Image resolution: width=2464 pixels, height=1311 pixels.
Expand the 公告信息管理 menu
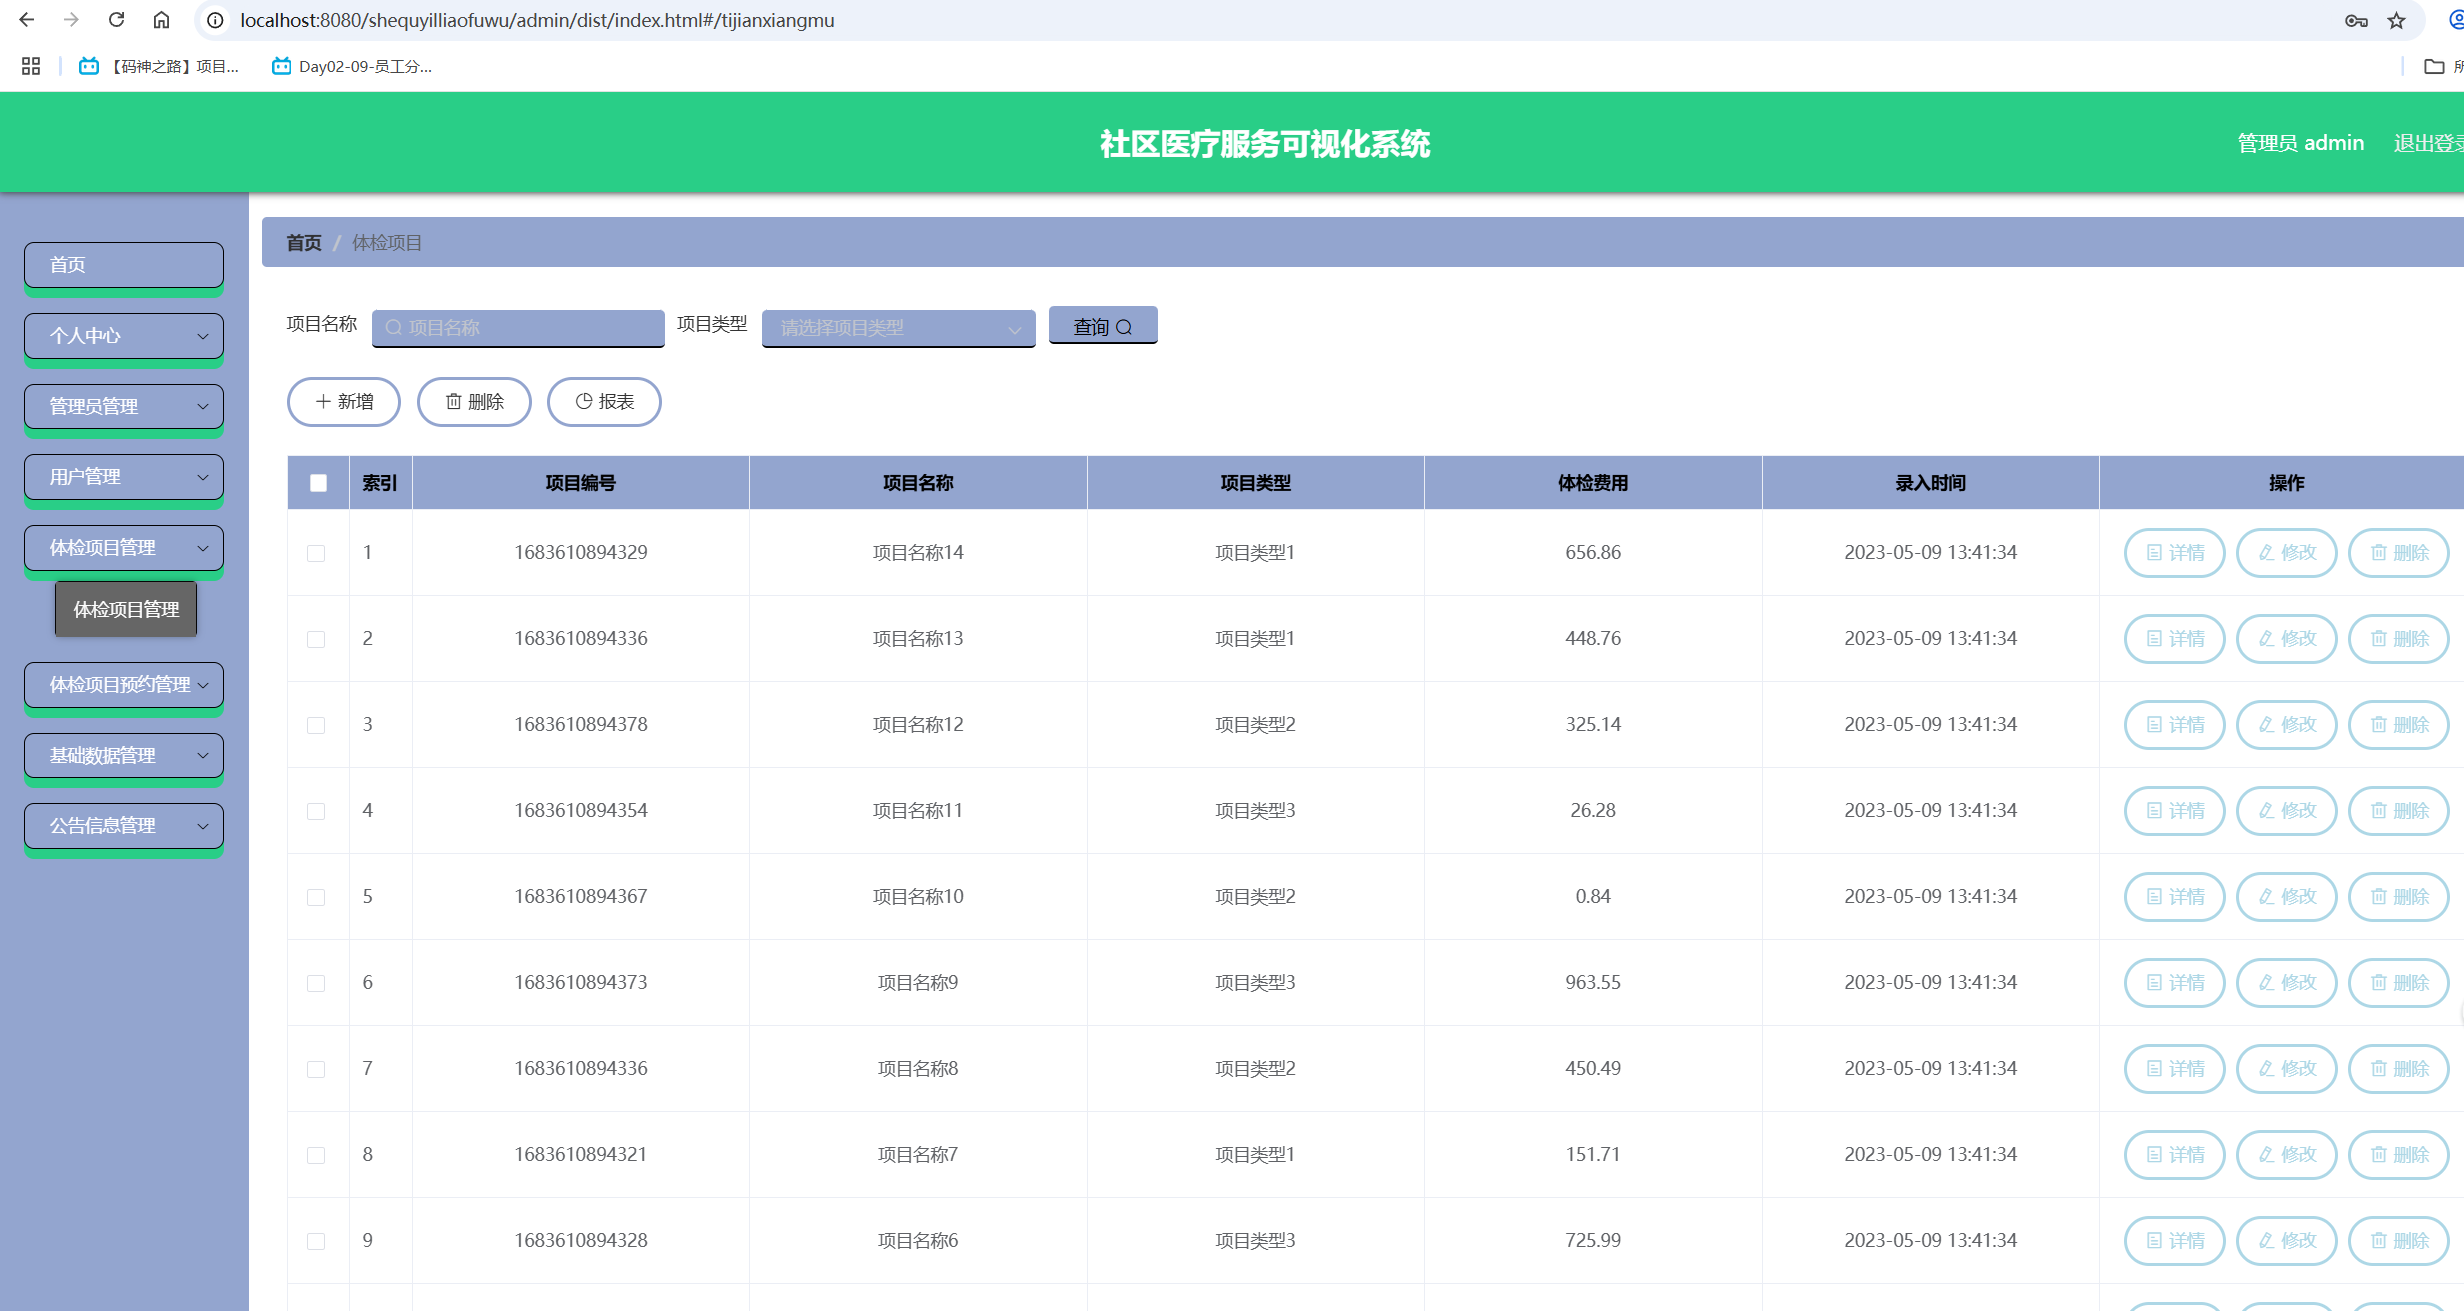pyautogui.click(x=124, y=826)
